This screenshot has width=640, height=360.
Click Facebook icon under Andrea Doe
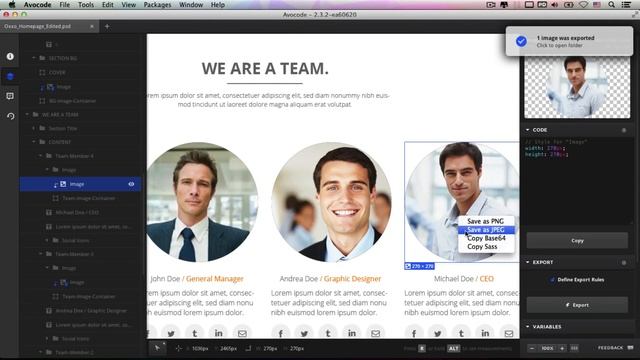tap(280, 333)
